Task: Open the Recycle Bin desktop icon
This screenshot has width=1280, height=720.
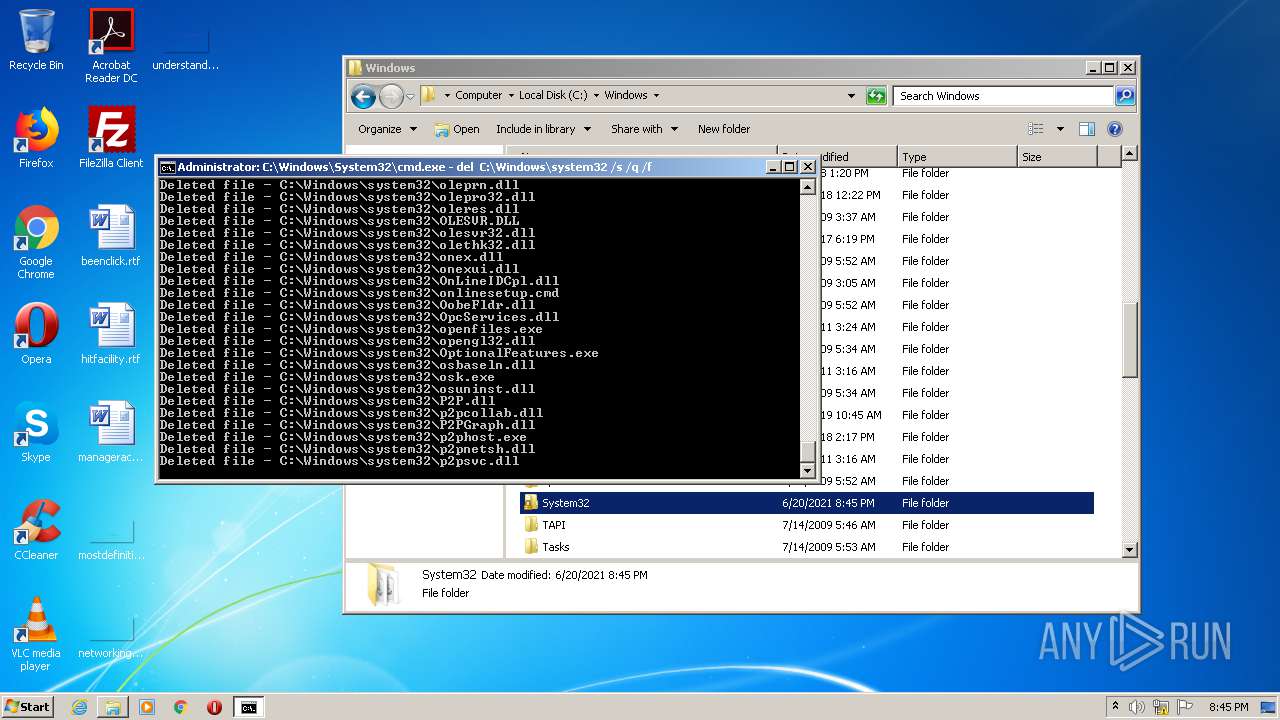Action: pyautogui.click(x=36, y=40)
